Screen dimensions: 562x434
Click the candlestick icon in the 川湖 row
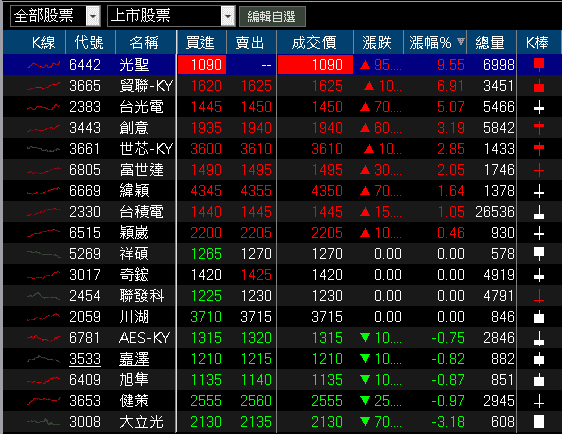coord(539,317)
